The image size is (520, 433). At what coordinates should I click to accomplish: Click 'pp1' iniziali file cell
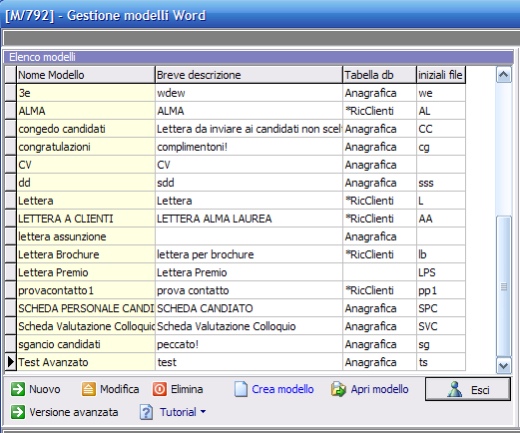click(441, 290)
